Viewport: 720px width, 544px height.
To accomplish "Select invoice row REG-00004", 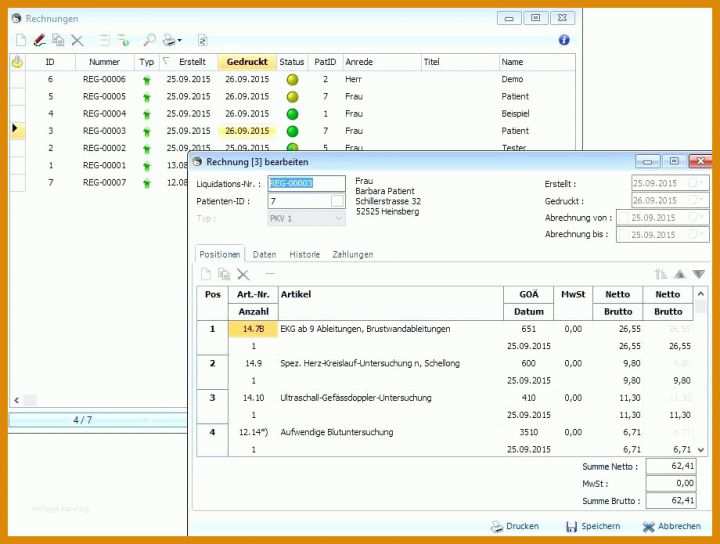I will click(x=292, y=114).
